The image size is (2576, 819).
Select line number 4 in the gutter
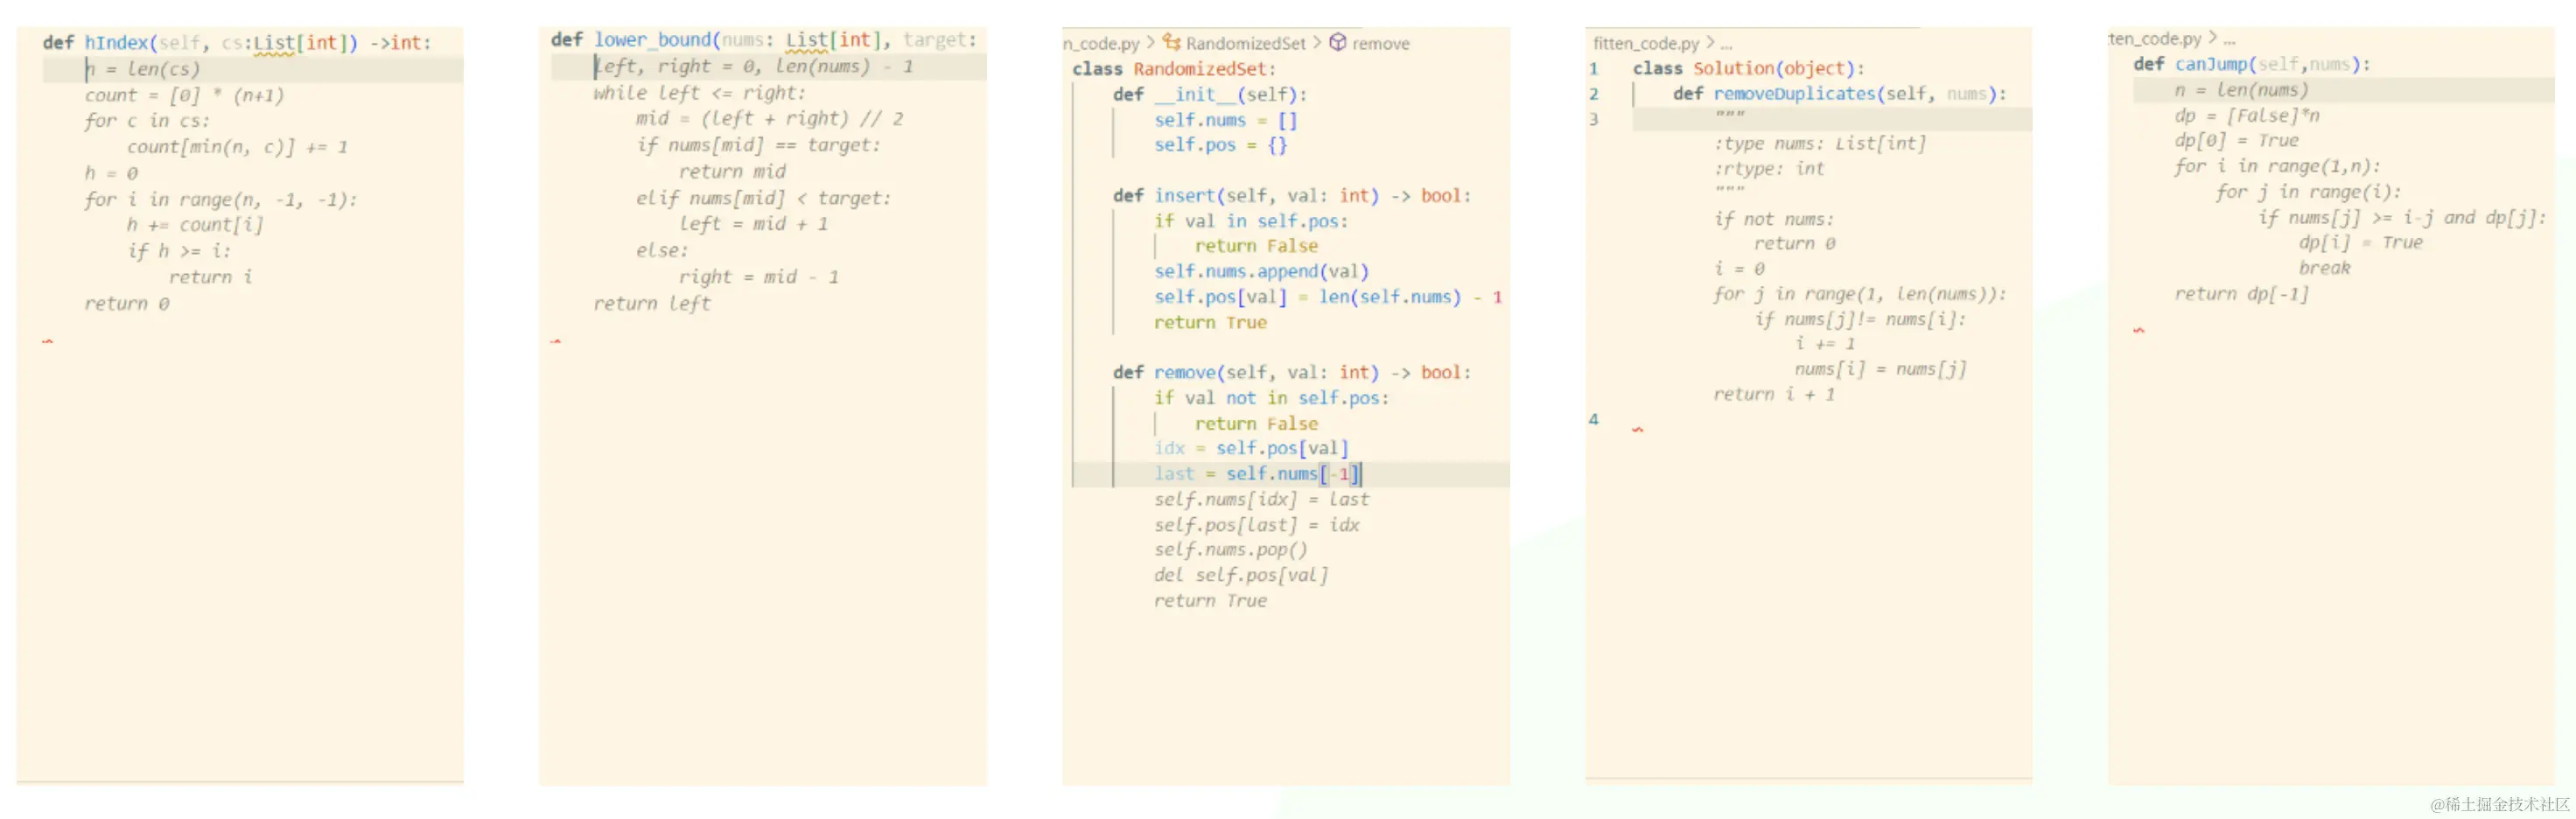coord(1593,419)
